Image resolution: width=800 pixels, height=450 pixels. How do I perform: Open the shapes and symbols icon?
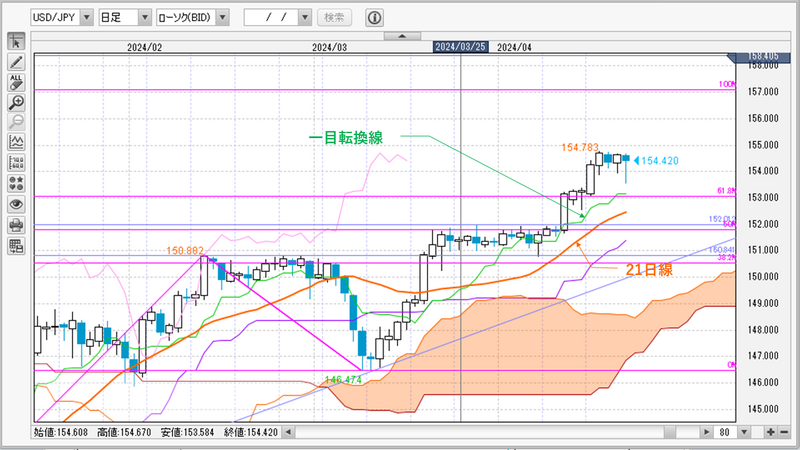16,183
